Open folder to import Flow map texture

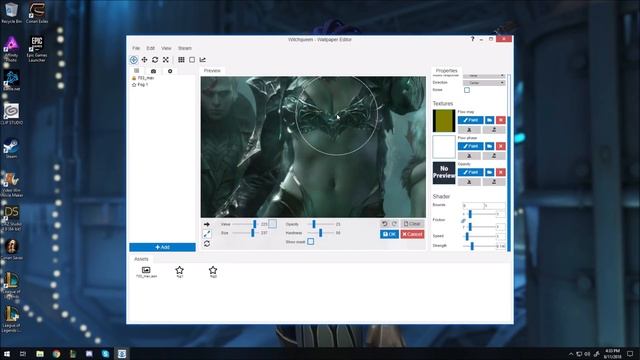tap(489, 120)
